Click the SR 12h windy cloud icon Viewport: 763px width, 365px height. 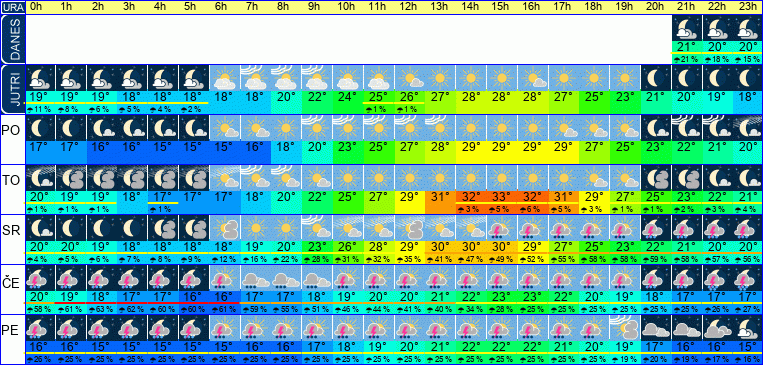(409, 228)
